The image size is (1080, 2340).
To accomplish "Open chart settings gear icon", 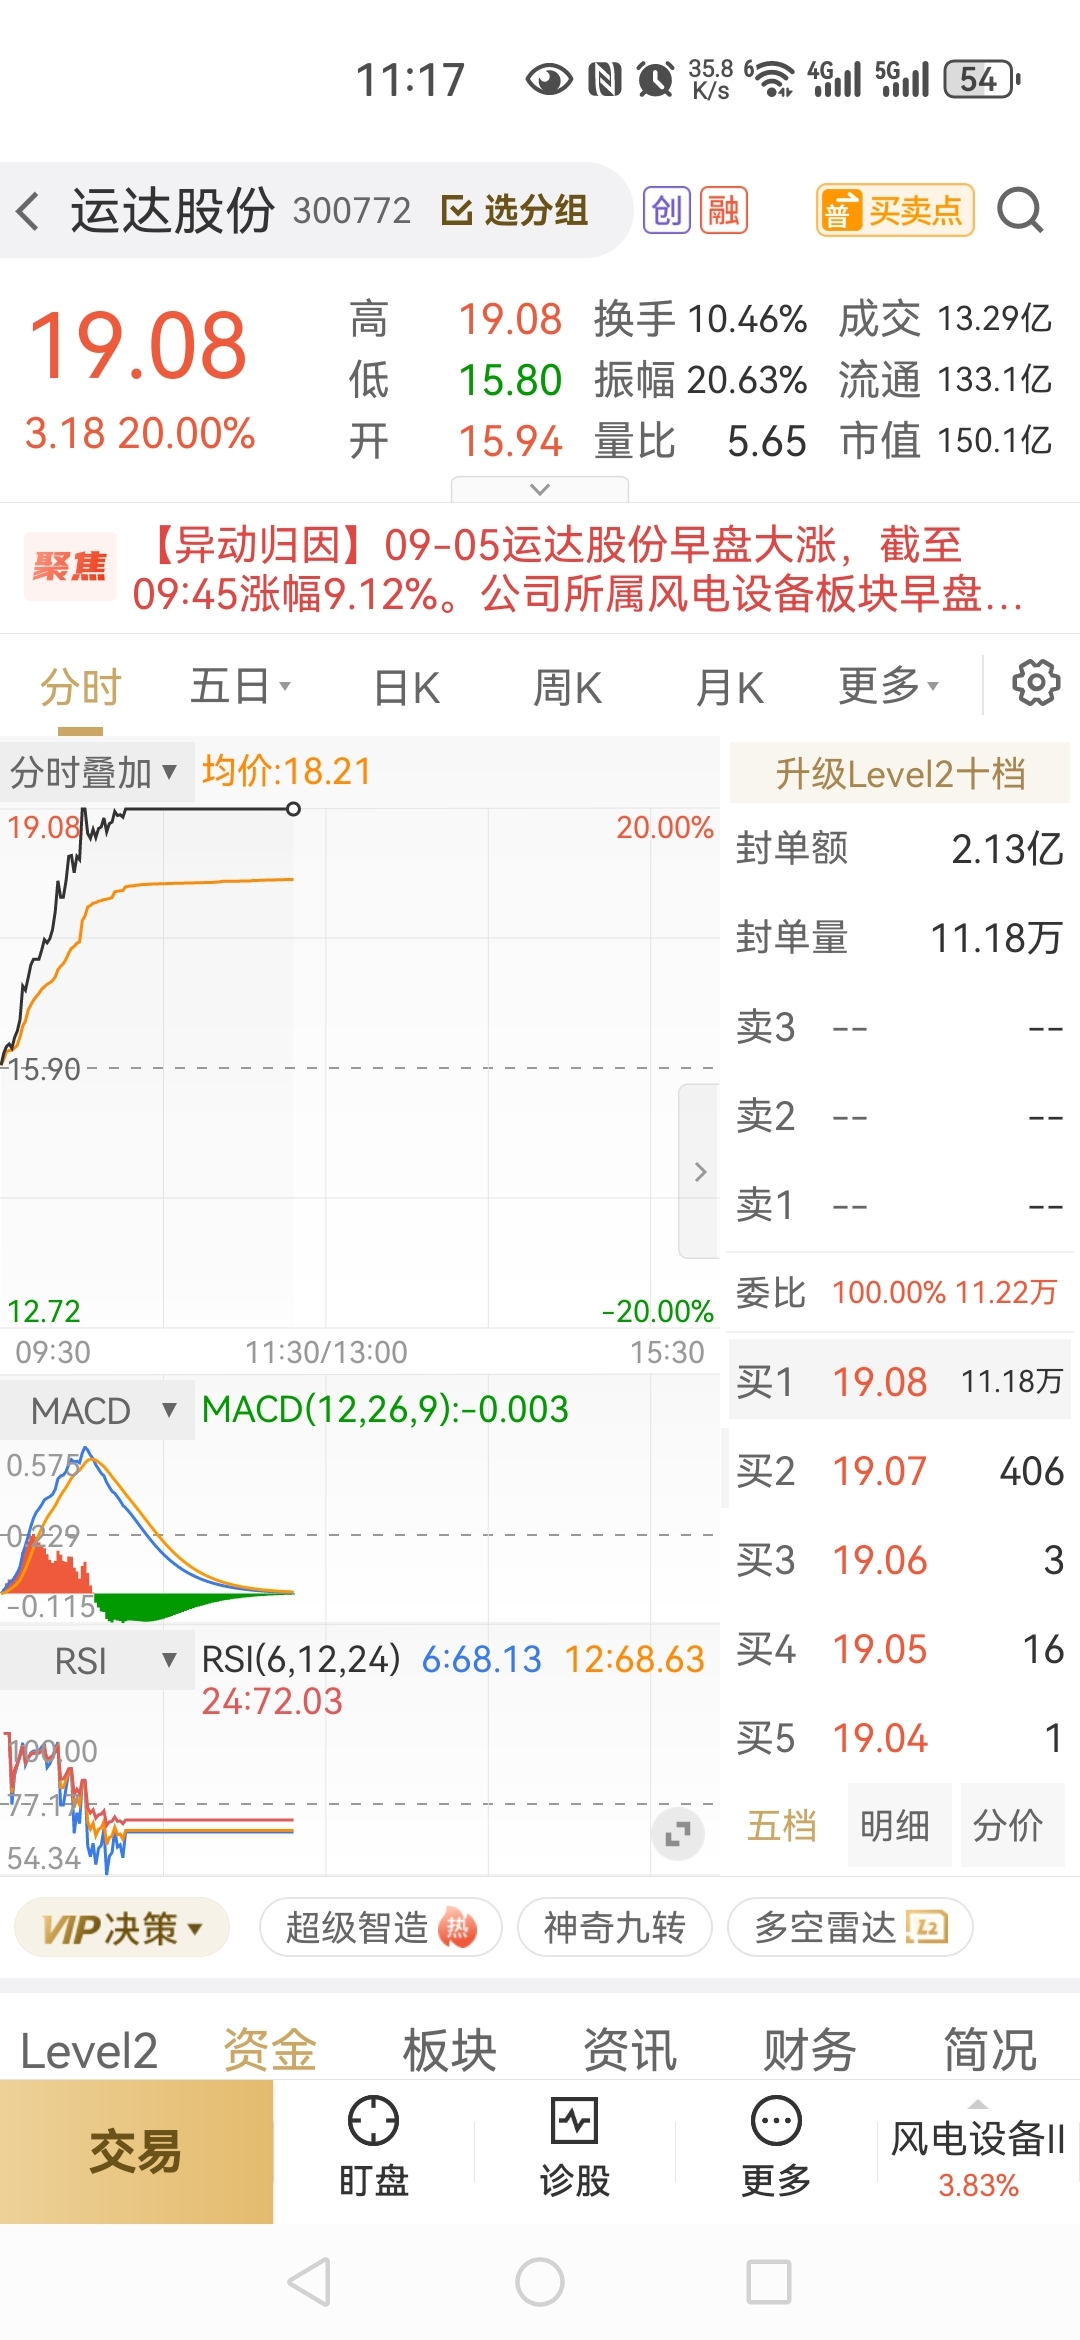I will pos(1035,684).
